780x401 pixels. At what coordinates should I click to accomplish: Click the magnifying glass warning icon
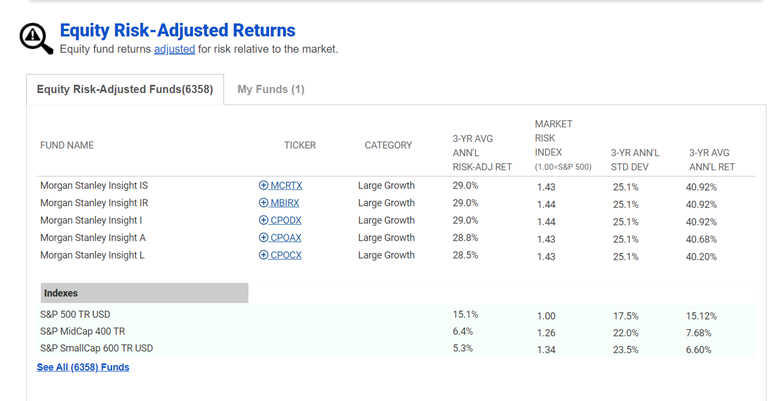click(x=36, y=38)
